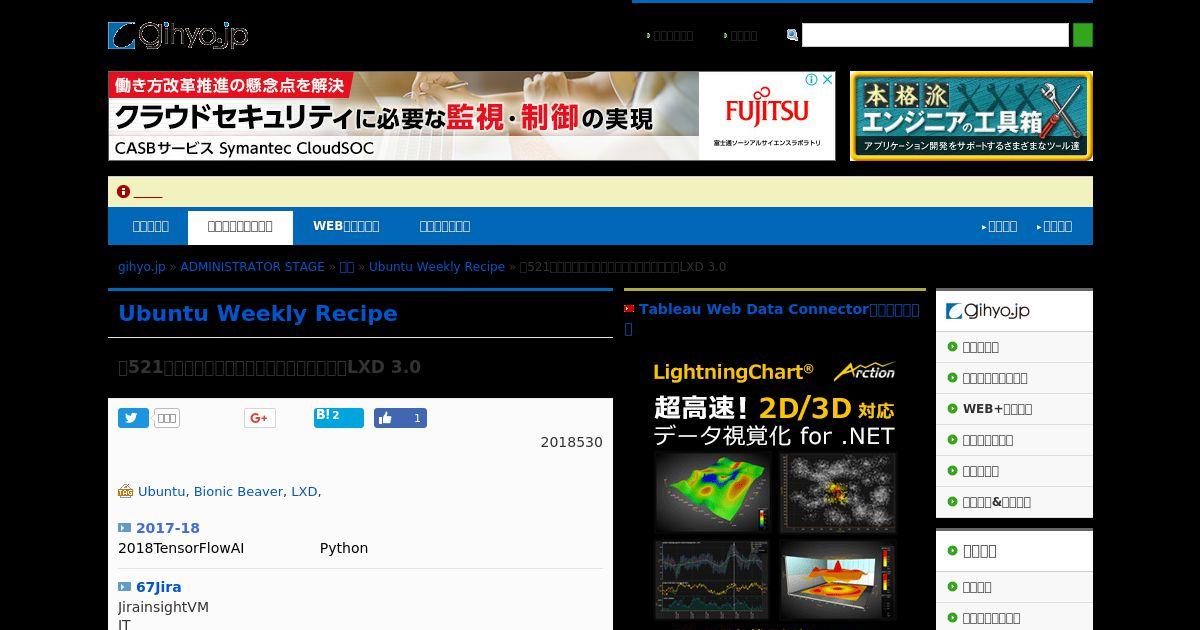Viewport: 1200px width, 630px height.
Task: Click the Ubuntu Weekly Recipe section heading
Action: (258, 313)
